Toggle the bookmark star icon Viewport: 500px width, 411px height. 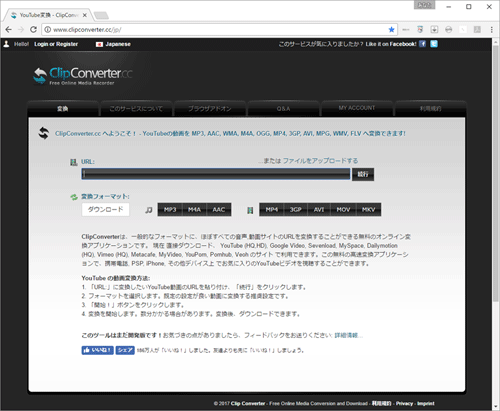[x=391, y=30]
